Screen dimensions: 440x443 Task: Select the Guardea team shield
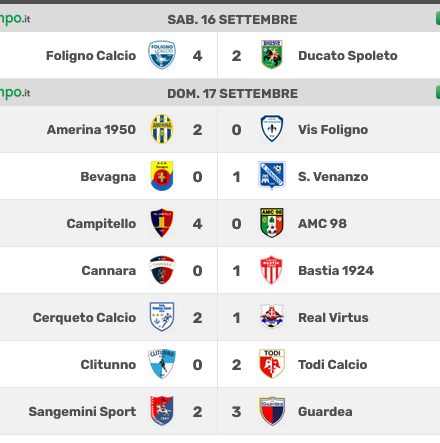coord(272,411)
